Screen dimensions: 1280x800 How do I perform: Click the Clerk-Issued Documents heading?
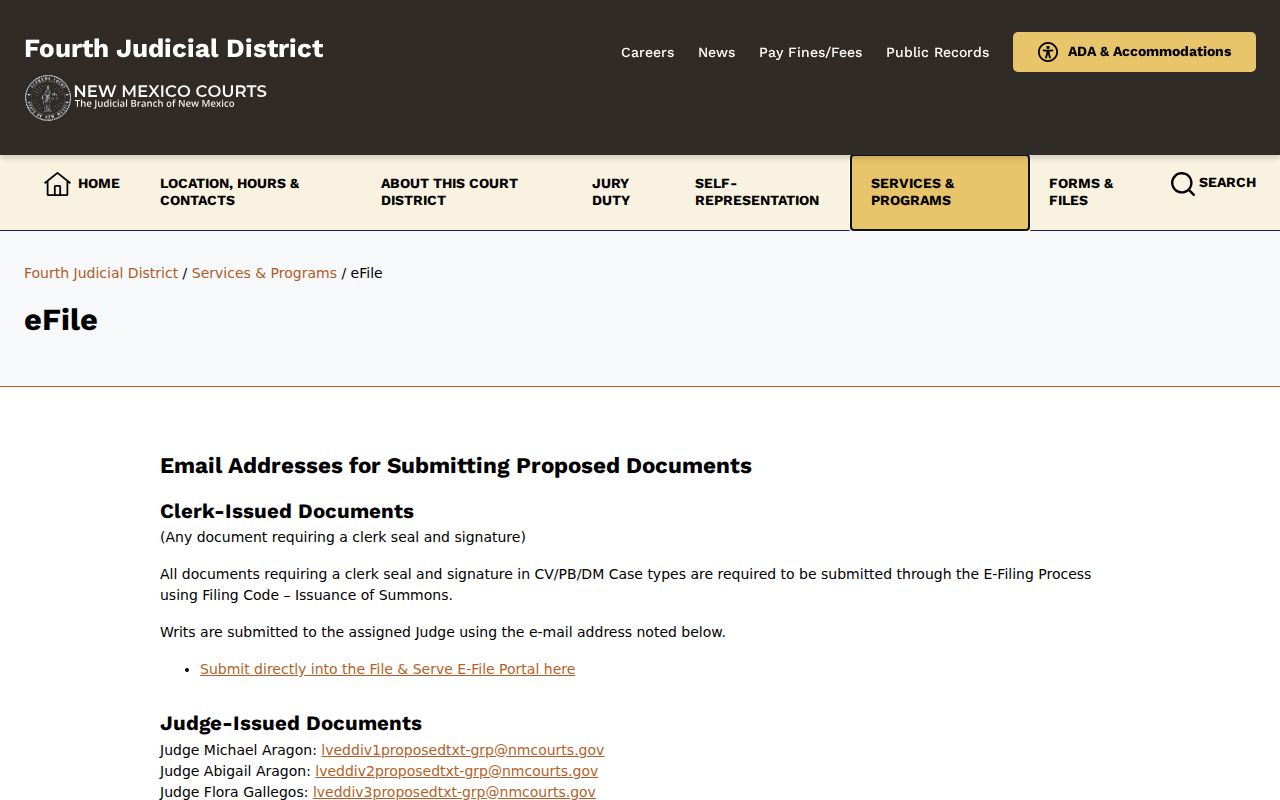287,511
